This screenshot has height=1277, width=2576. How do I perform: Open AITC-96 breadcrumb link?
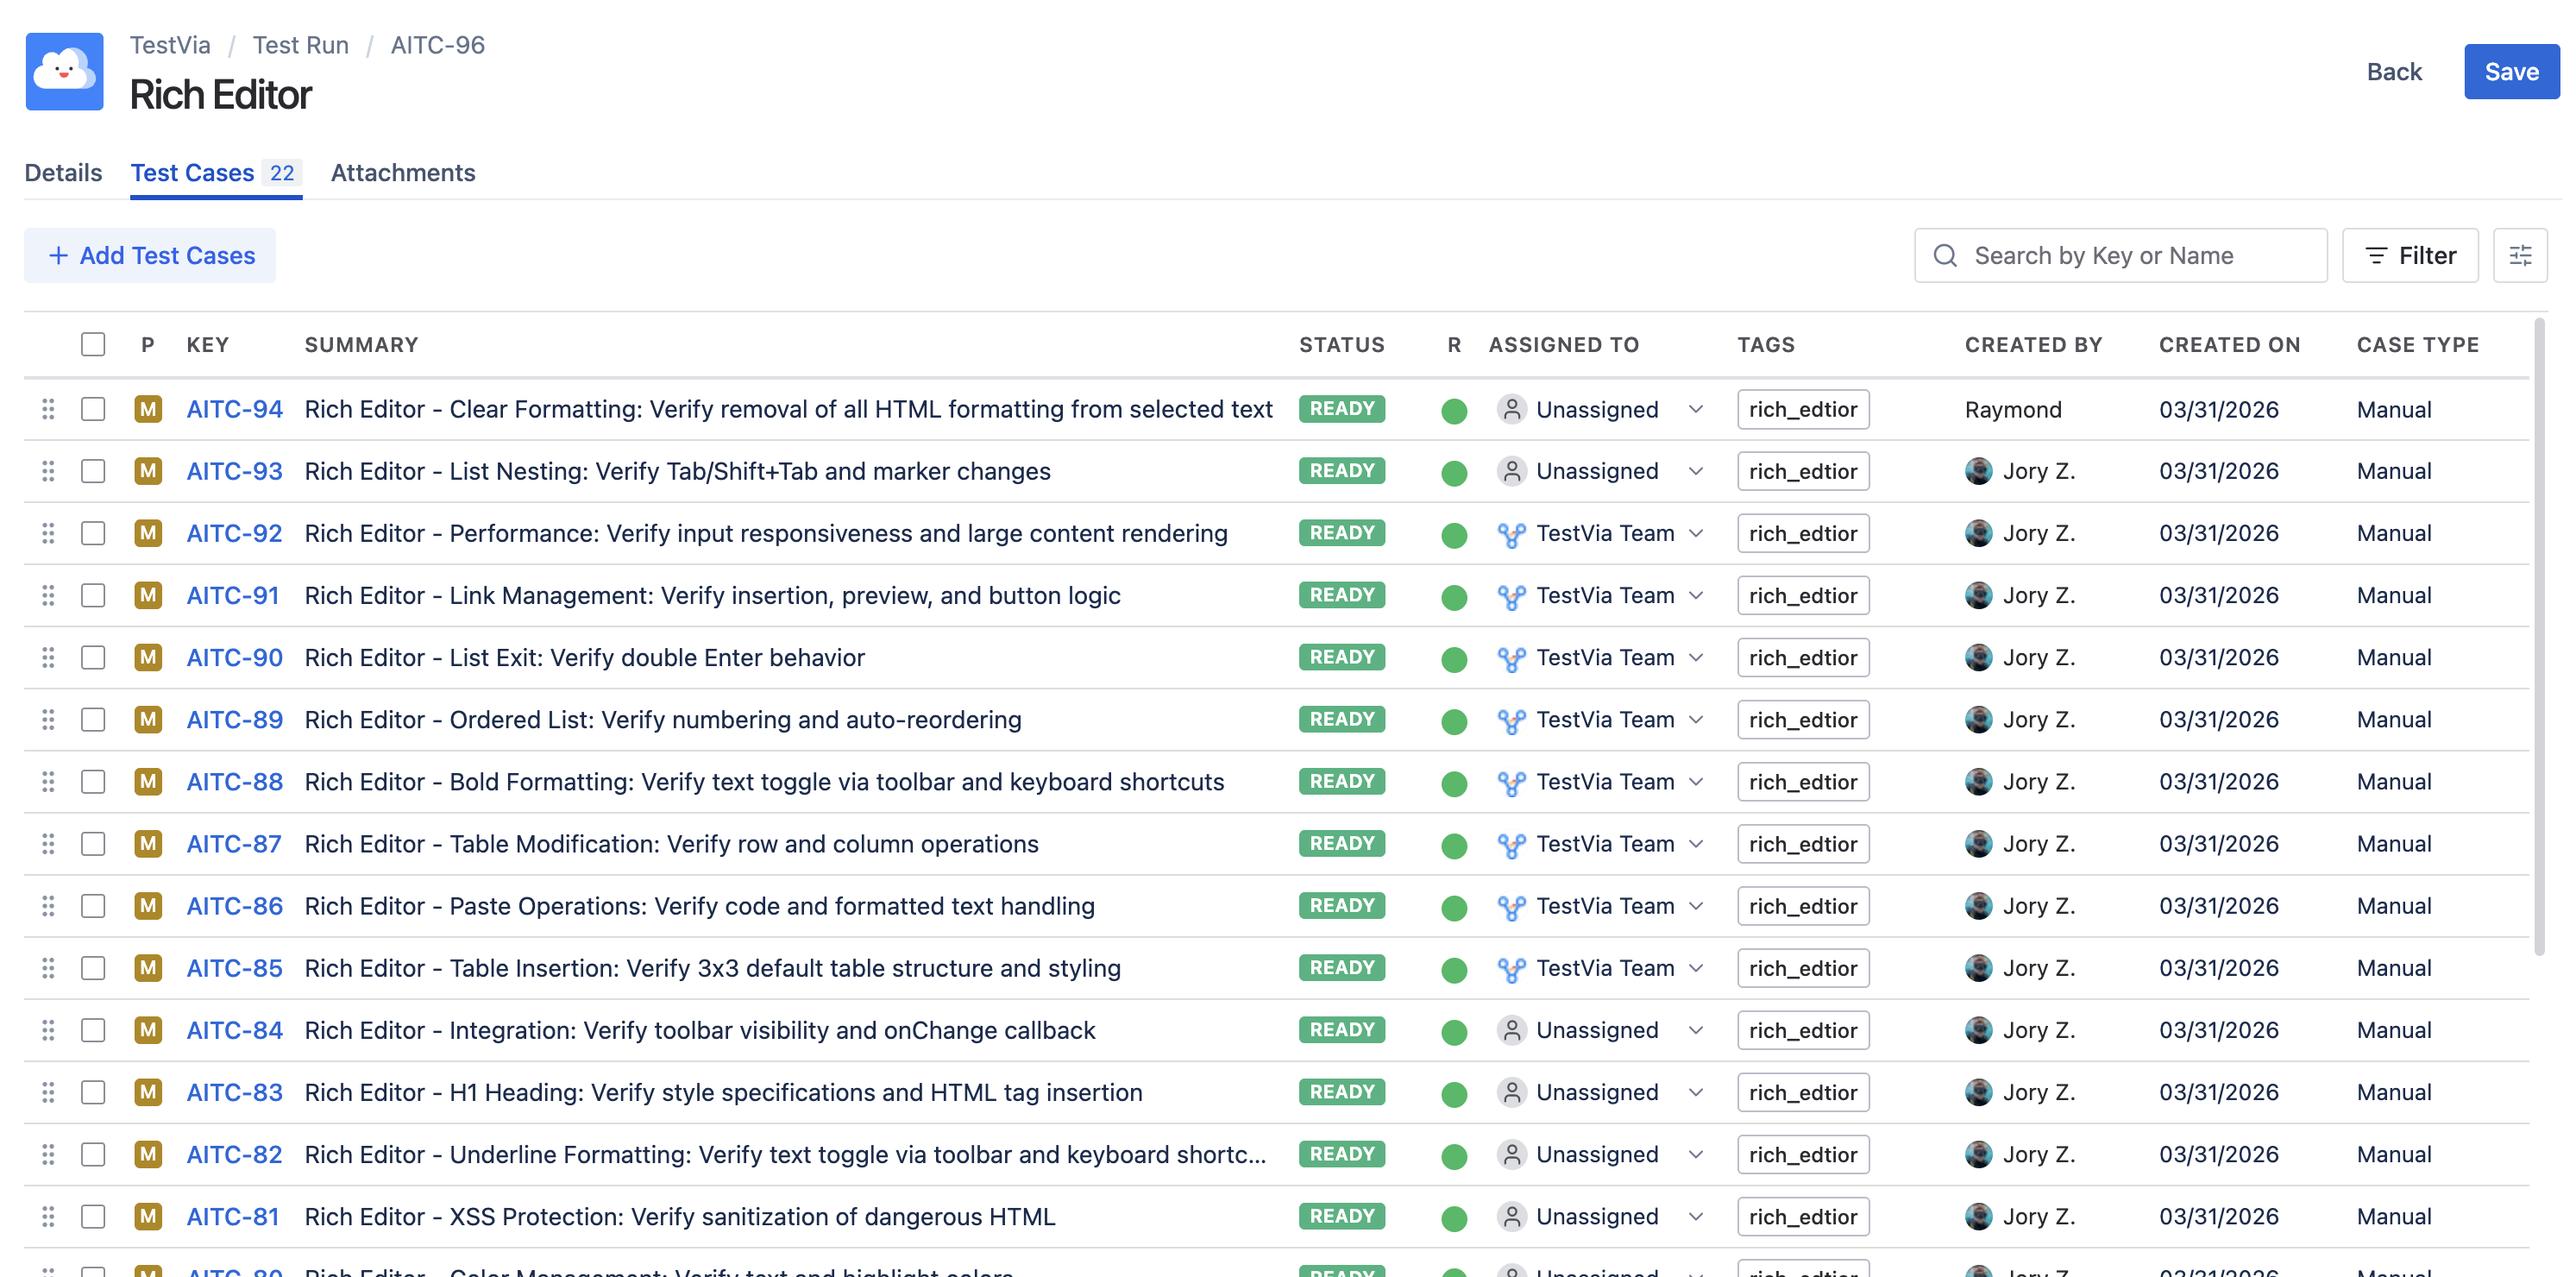(x=437, y=45)
